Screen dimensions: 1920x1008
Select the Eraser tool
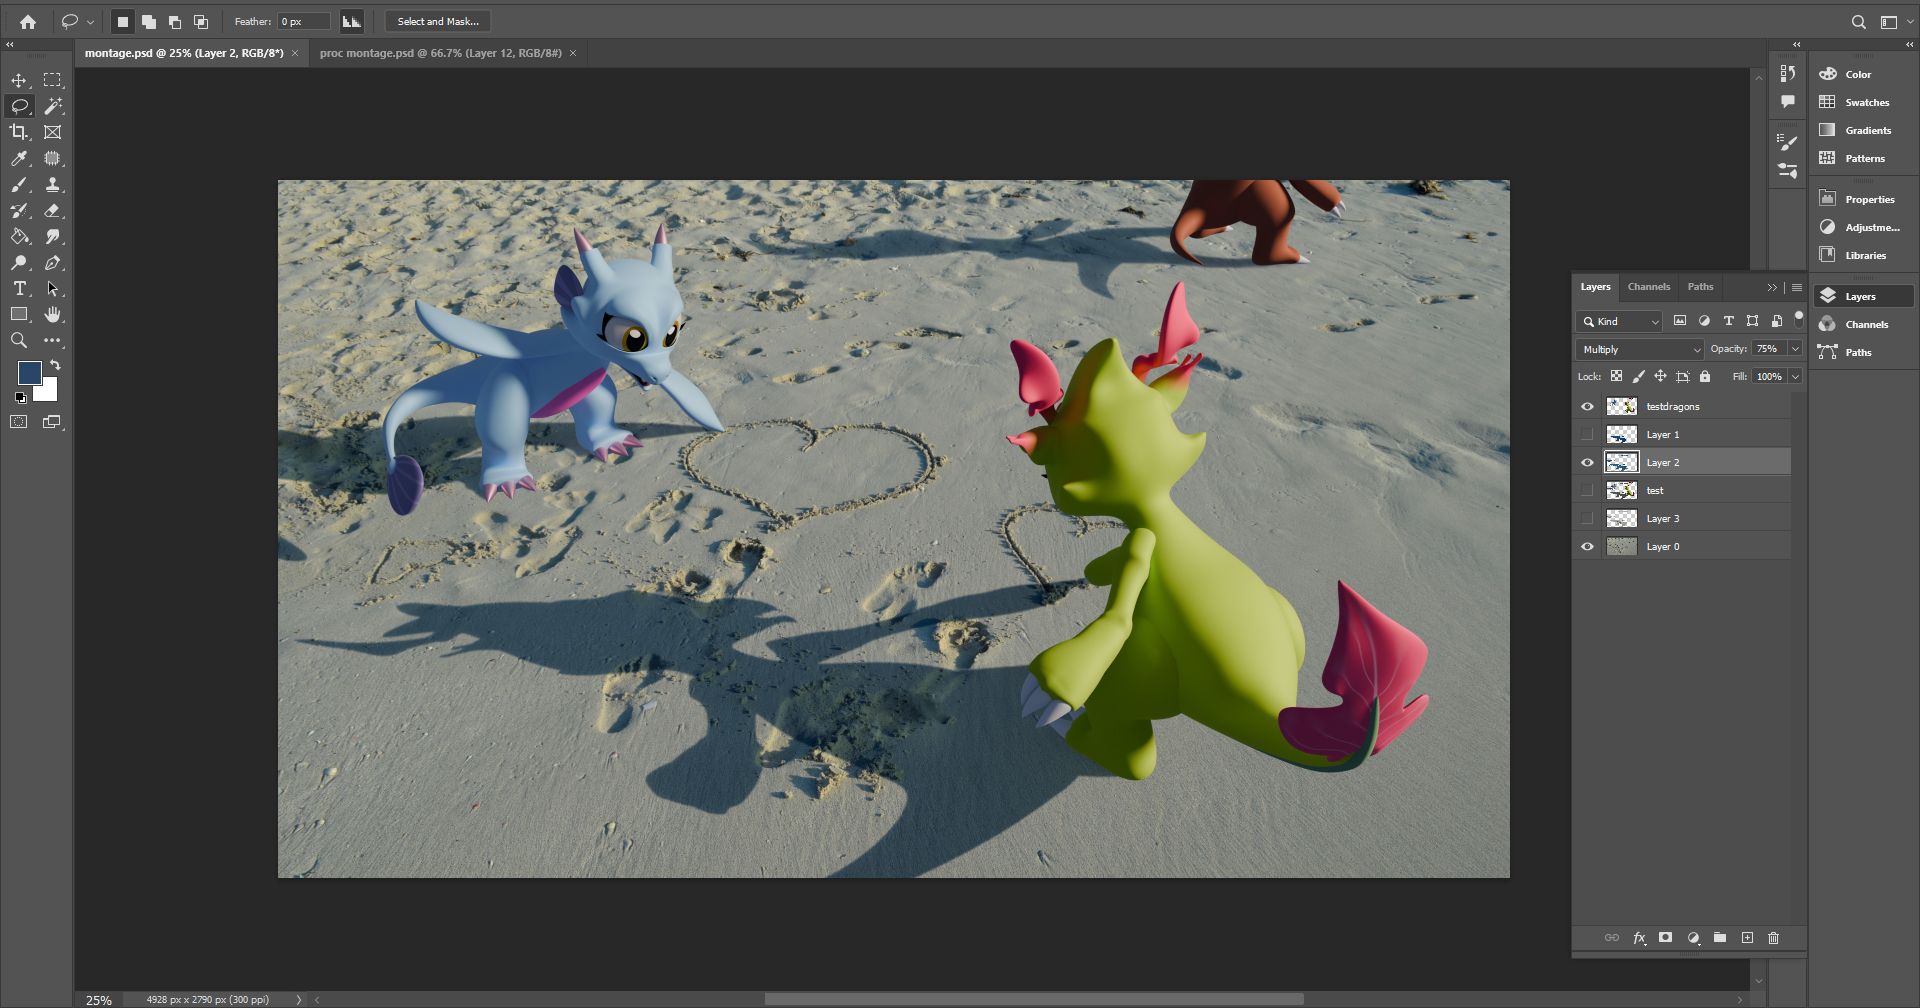pyautogui.click(x=53, y=211)
